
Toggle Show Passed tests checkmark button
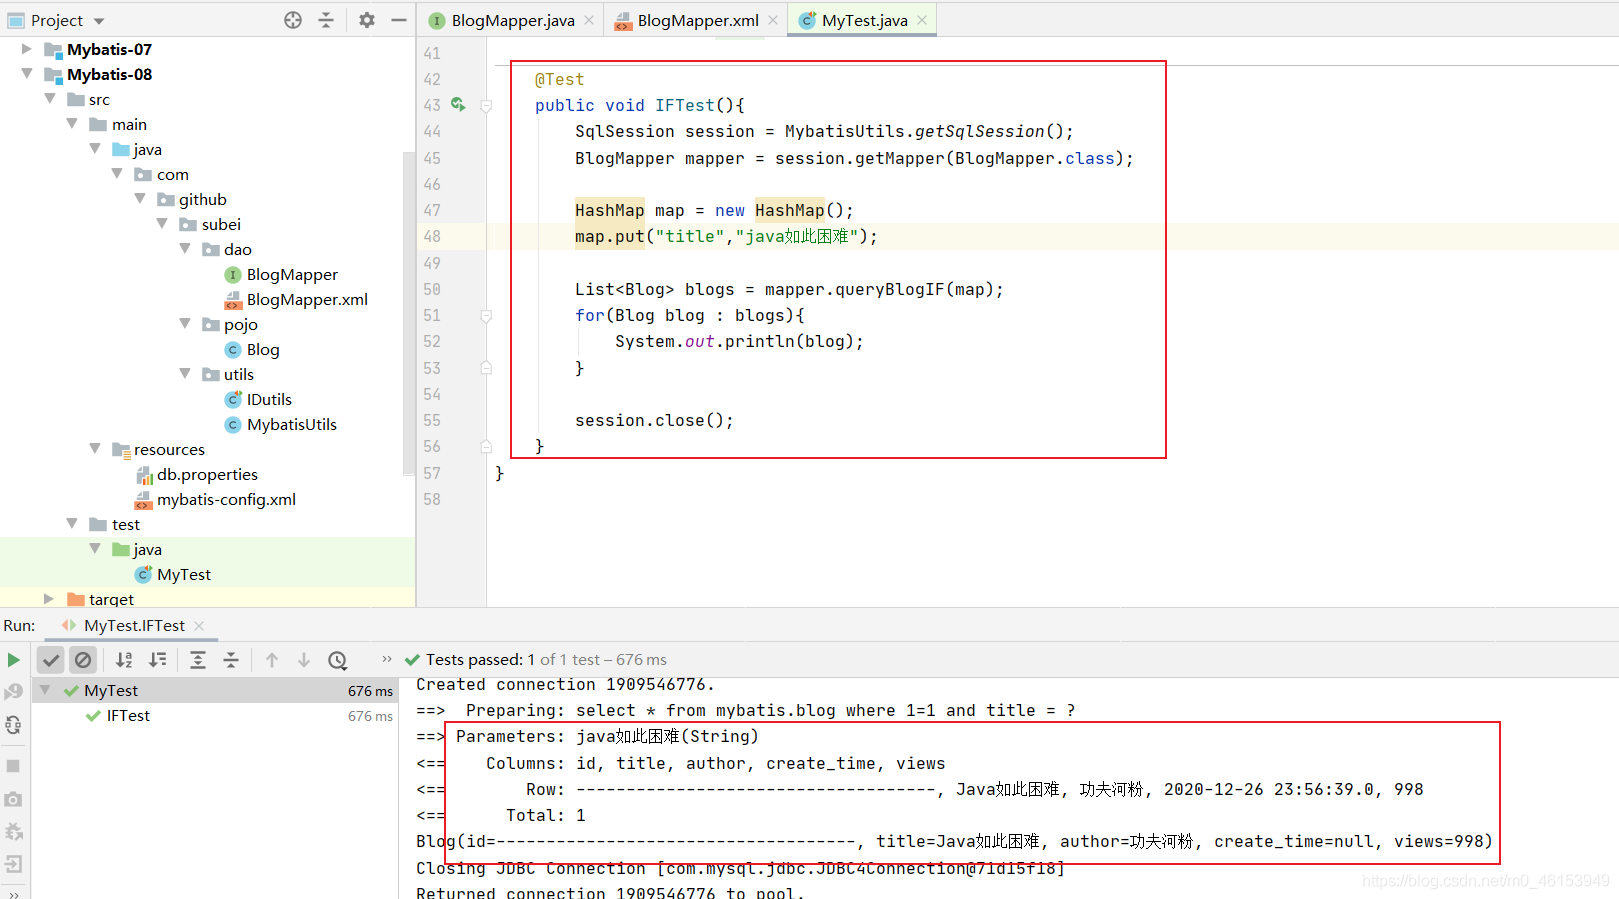[51, 660]
